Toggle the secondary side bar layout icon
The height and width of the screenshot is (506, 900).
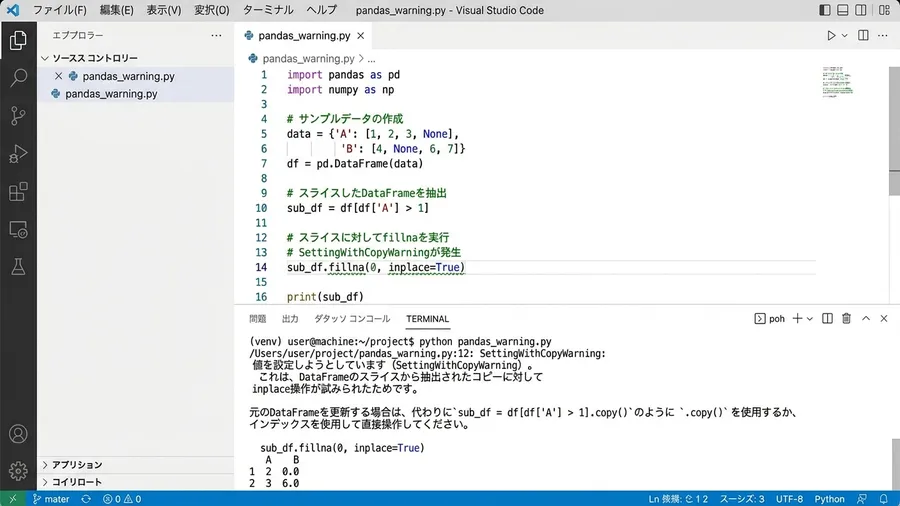[860, 10]
